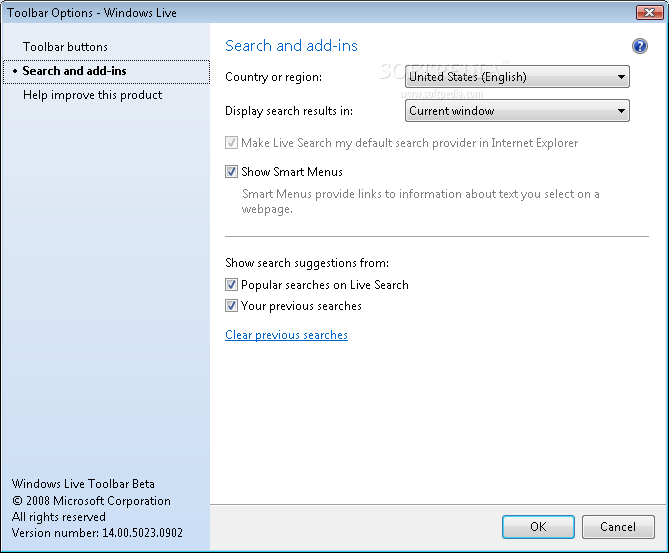Select Search and add-ins in sidebar
The height and width of the screenshot is (553, 669).
pyautogui.click(x=106, y=71)
